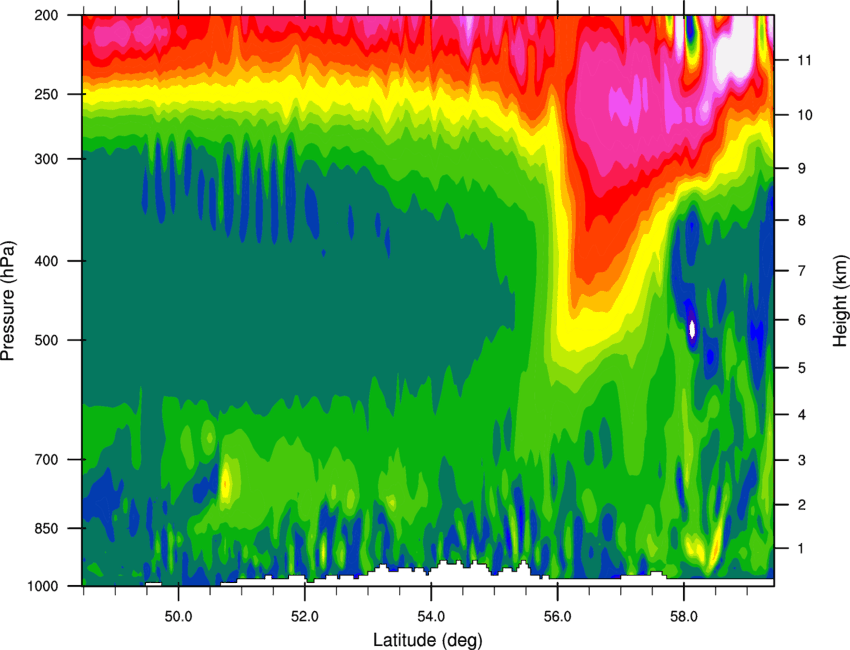Click the 58.0 latitude tick label
The height and width of the screenshot is (650, 850).
(x=684, y=616)
